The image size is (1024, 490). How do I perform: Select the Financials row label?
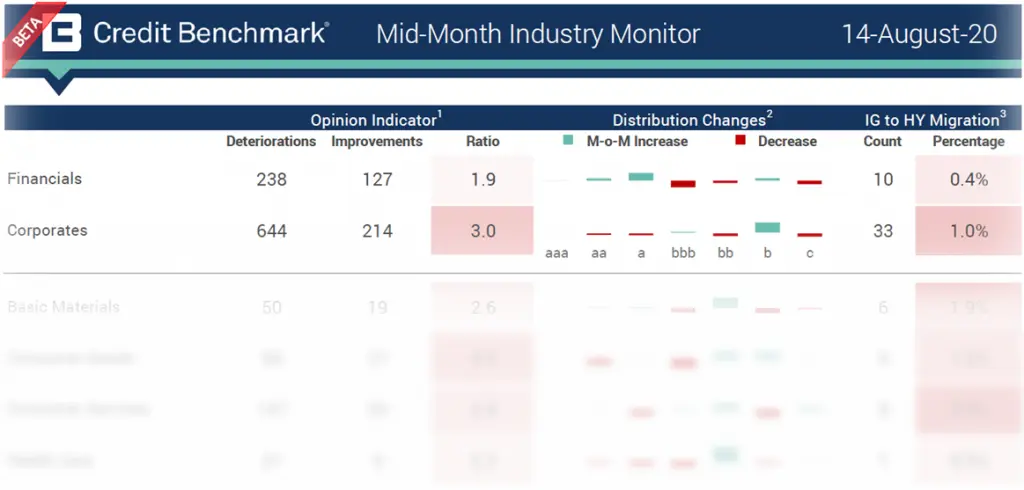44,178
